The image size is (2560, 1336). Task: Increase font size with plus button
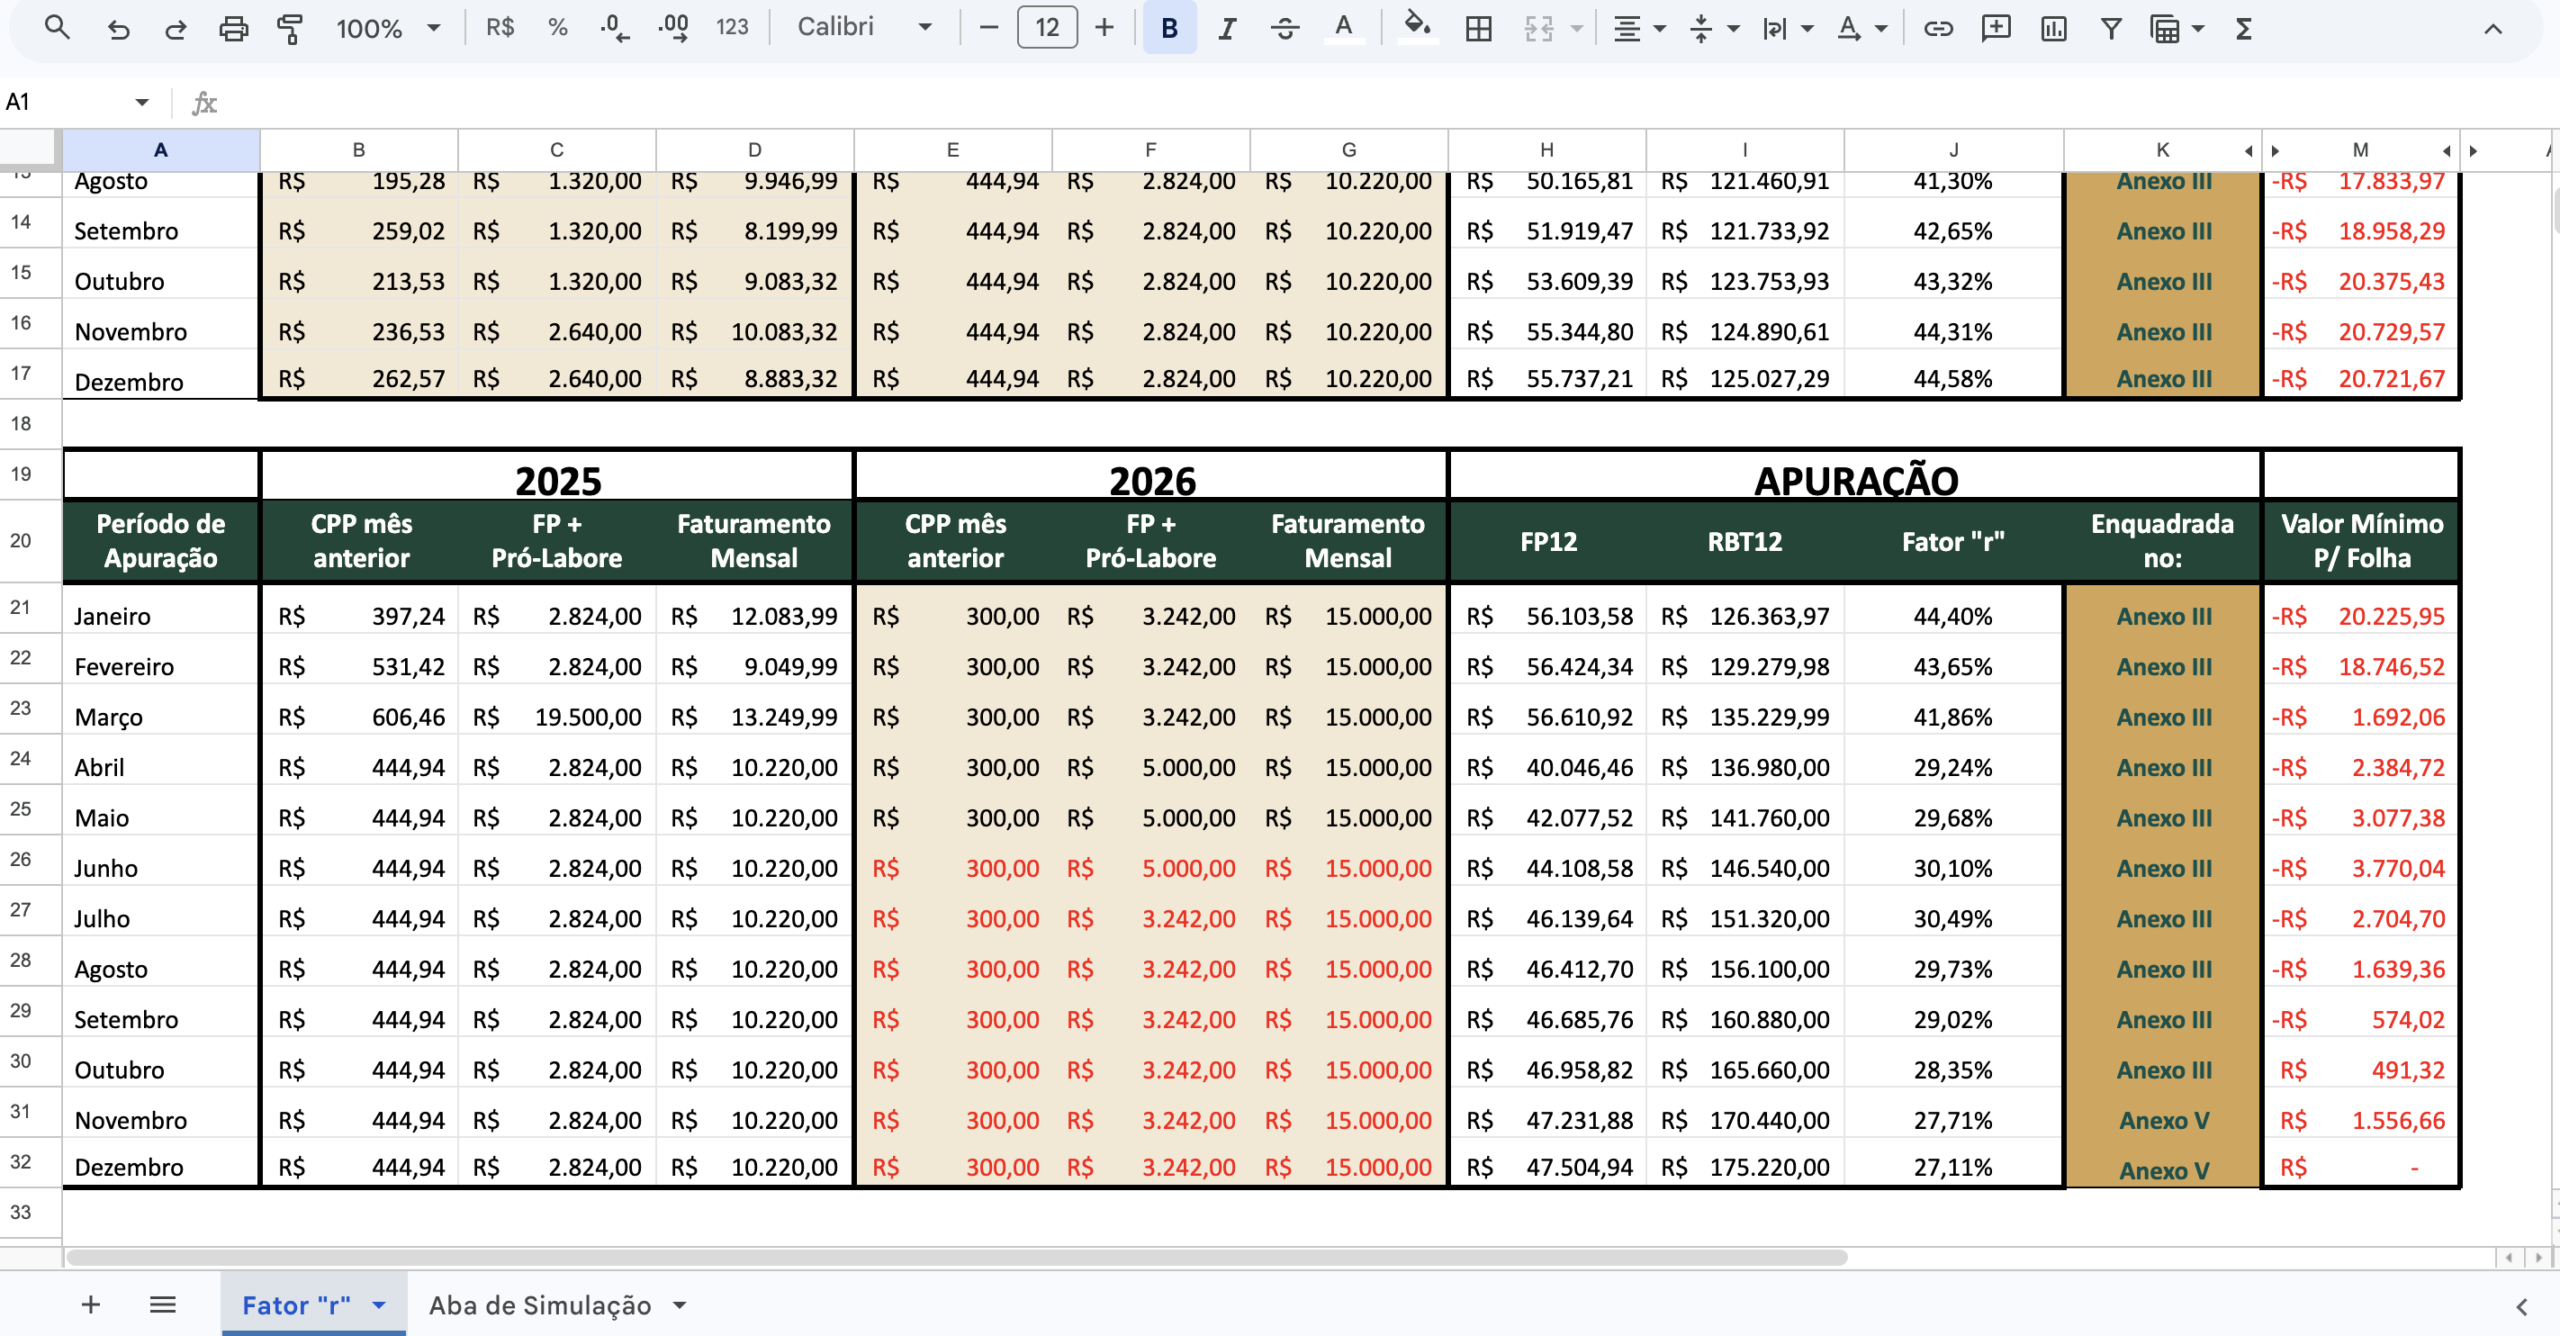coord(1104,28)
